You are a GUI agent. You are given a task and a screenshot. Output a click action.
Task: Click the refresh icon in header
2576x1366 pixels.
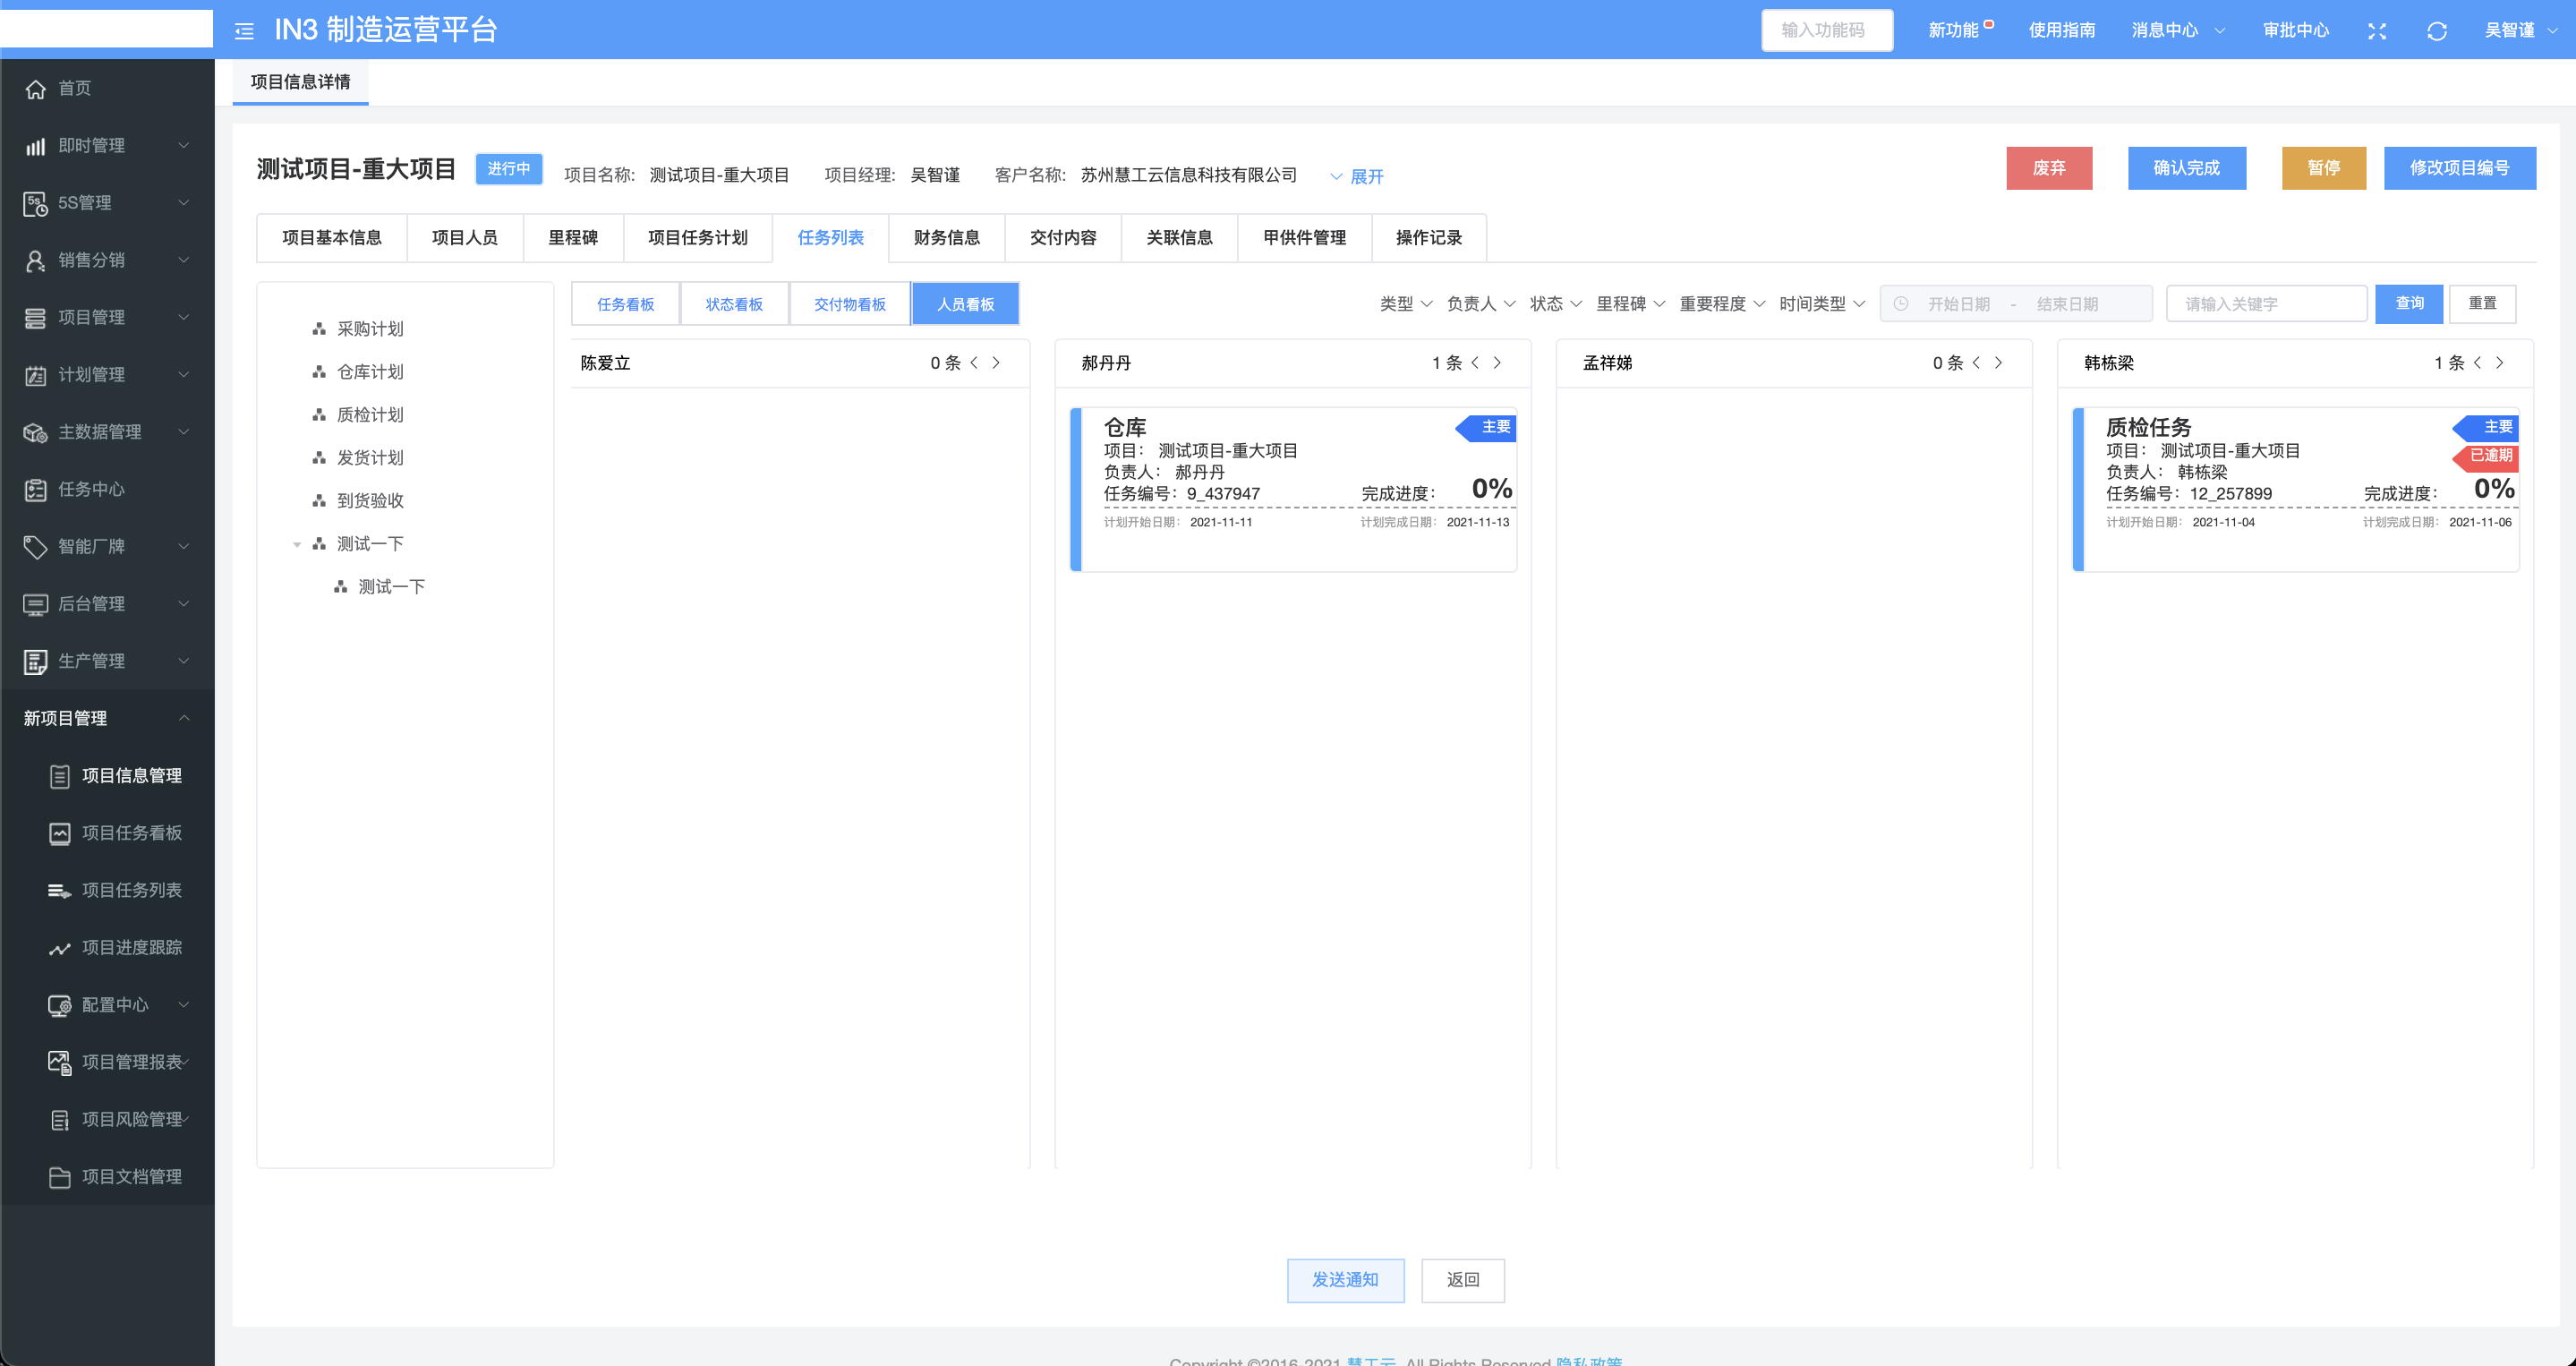coord(2436,31)
